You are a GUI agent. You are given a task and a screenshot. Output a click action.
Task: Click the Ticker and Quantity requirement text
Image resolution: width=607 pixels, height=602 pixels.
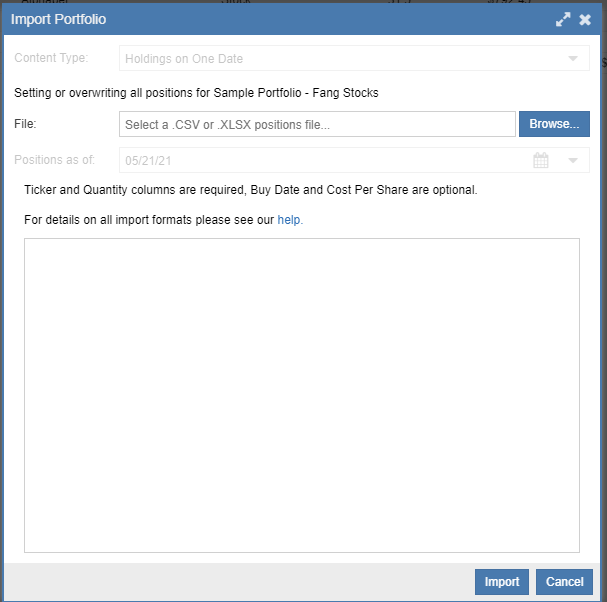[x=250, y=189]
